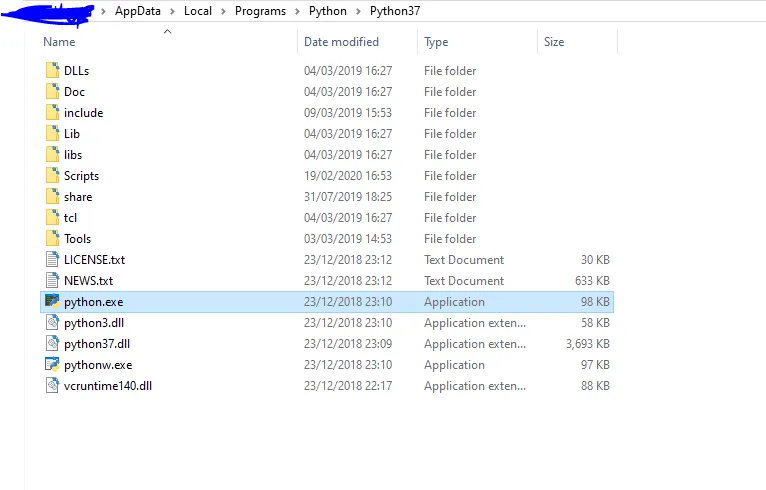The image size is (766, 490).
Task: Go to Local in the address breadcrumb
Action: click(x=197, y=11)
